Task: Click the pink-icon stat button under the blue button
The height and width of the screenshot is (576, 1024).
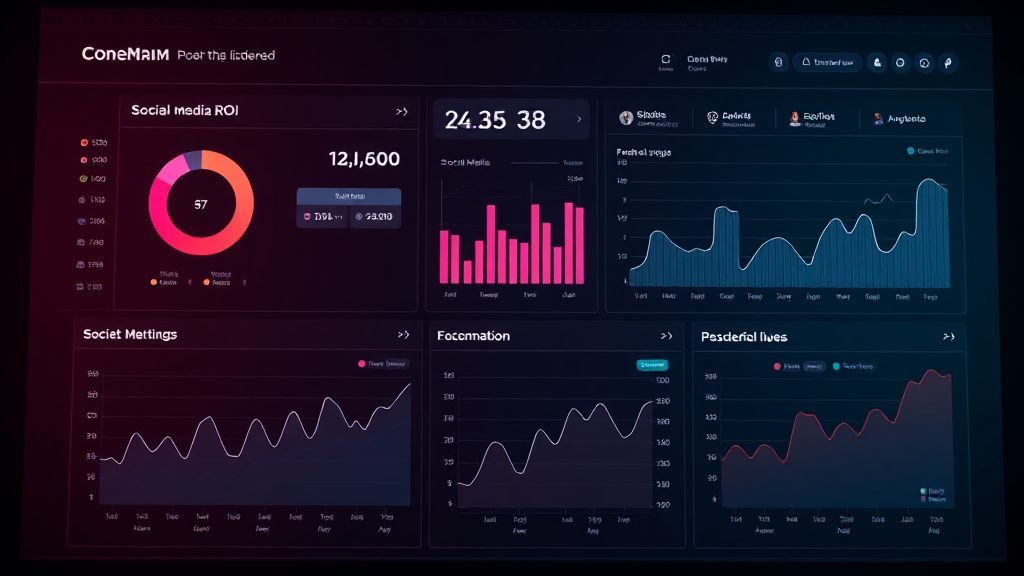Action: click(323, 217)
